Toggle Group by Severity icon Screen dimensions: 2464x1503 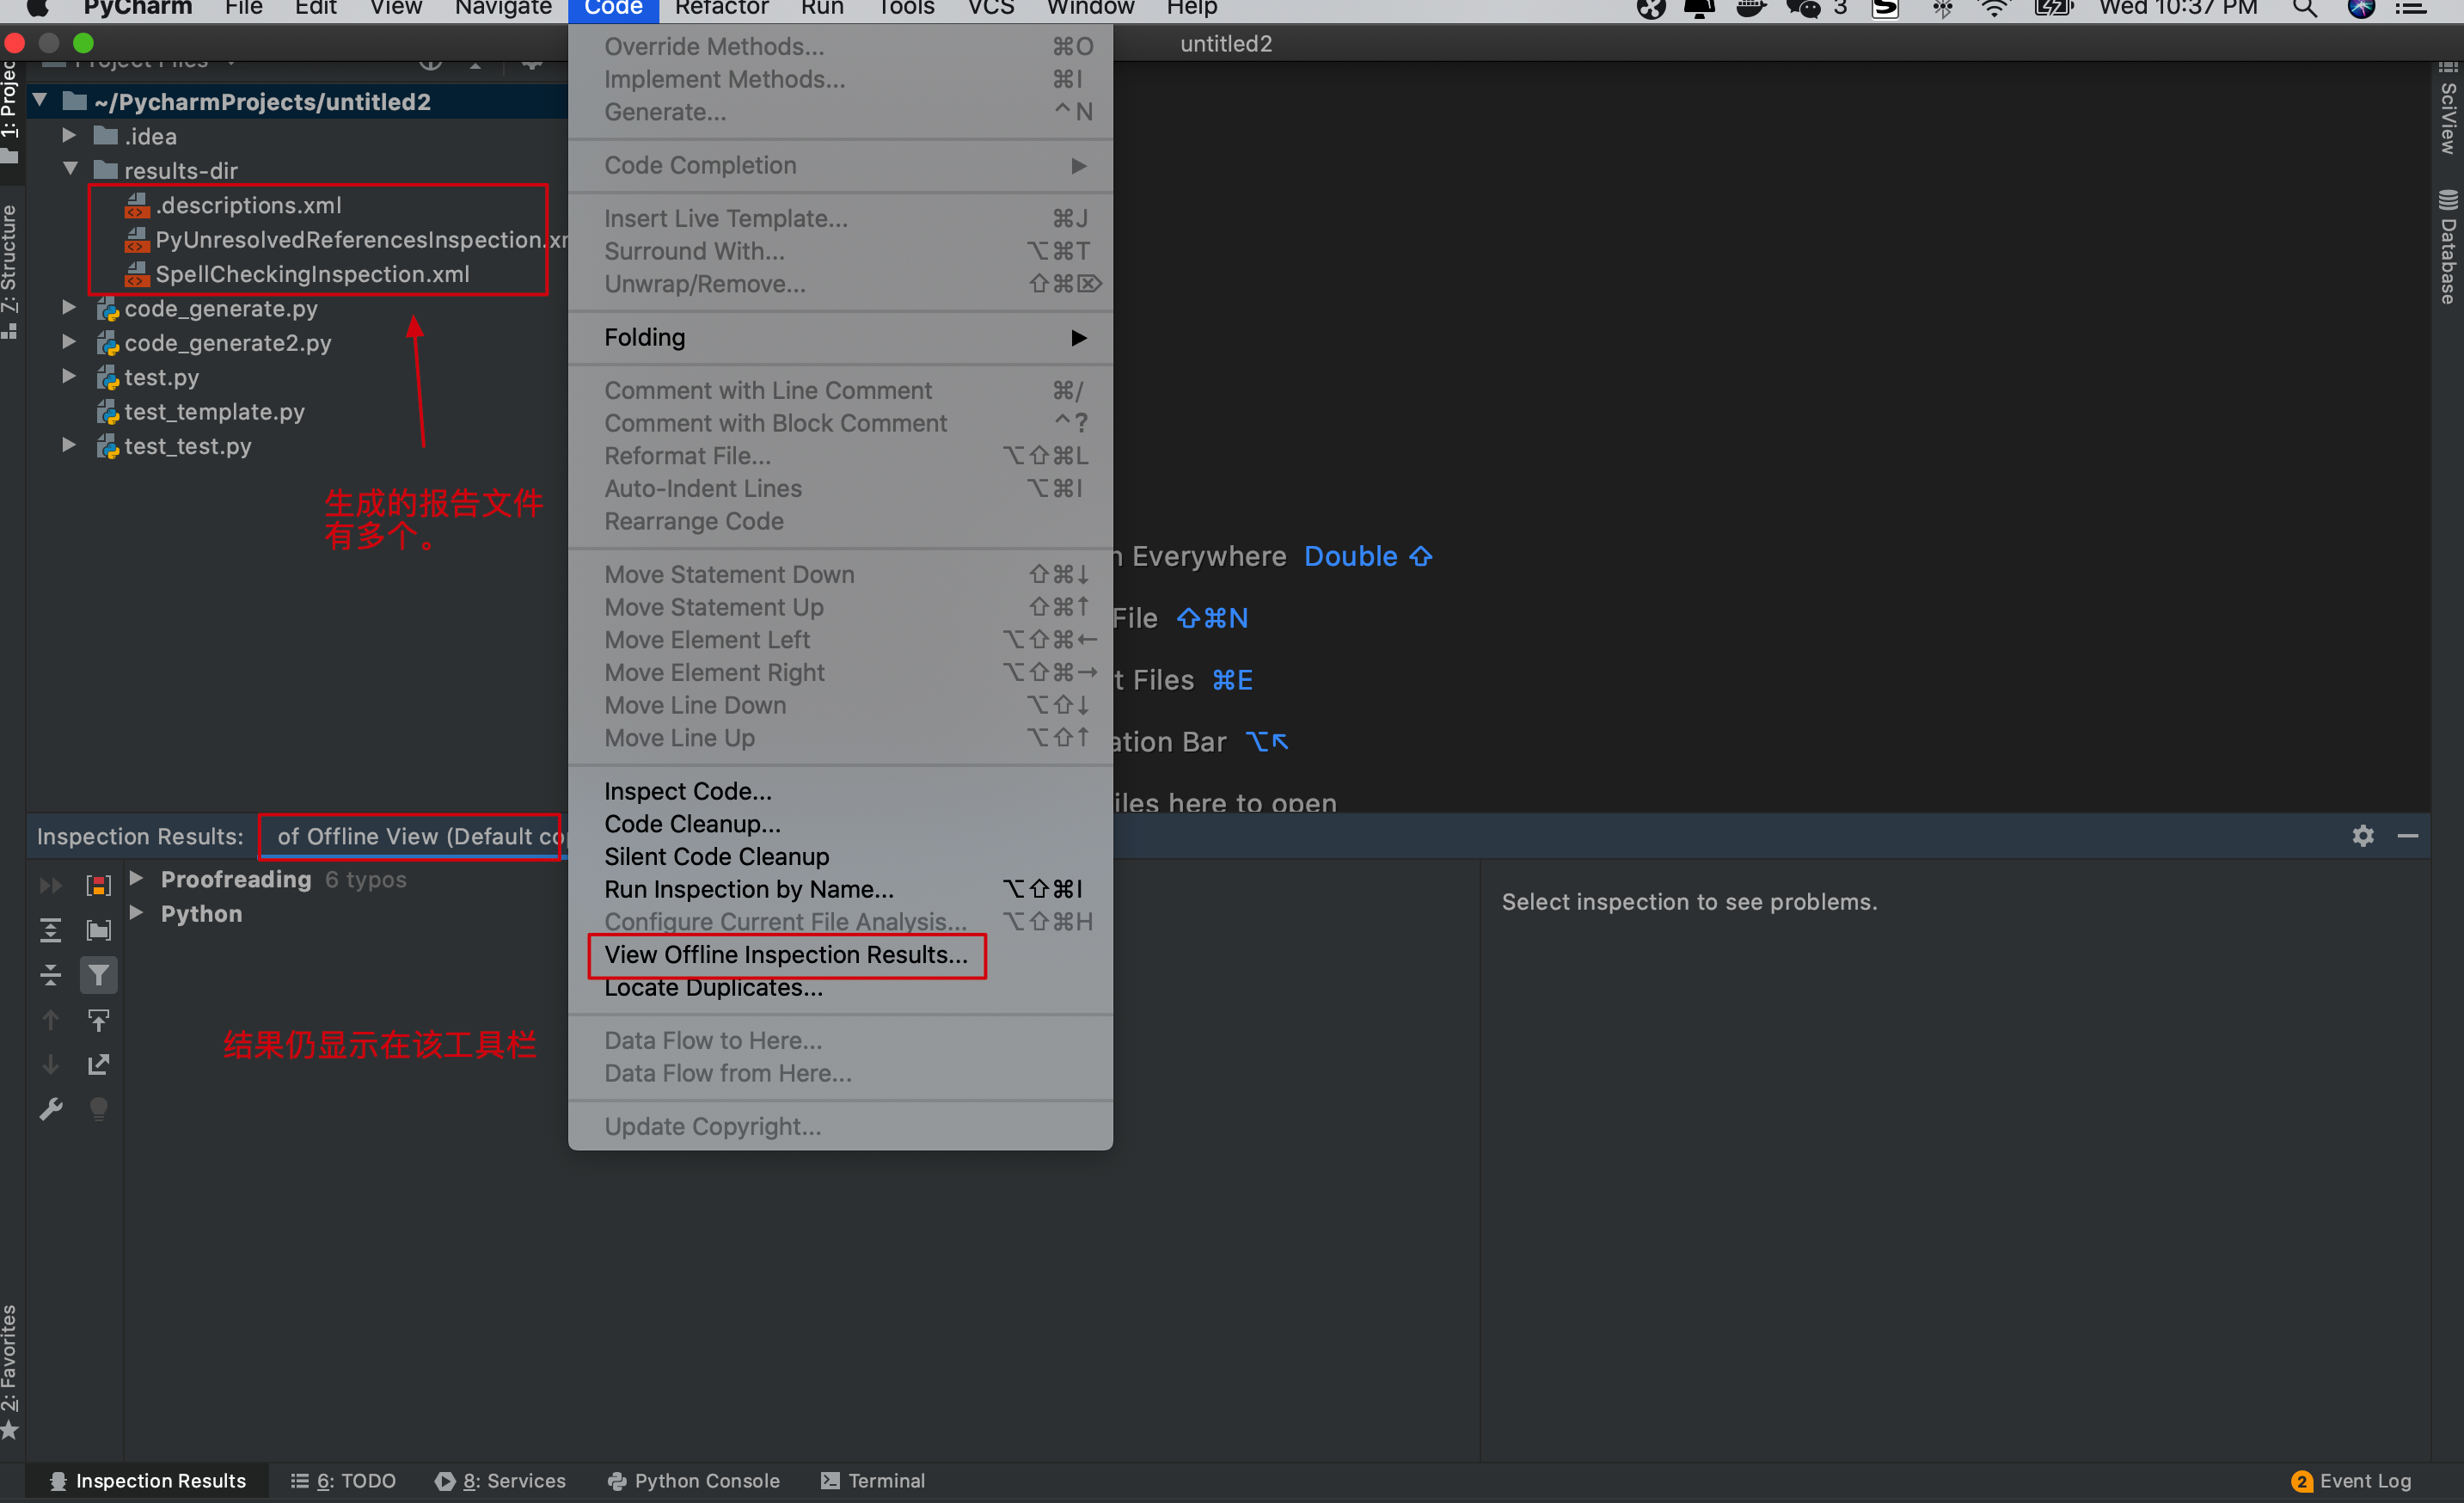[98, 885]
